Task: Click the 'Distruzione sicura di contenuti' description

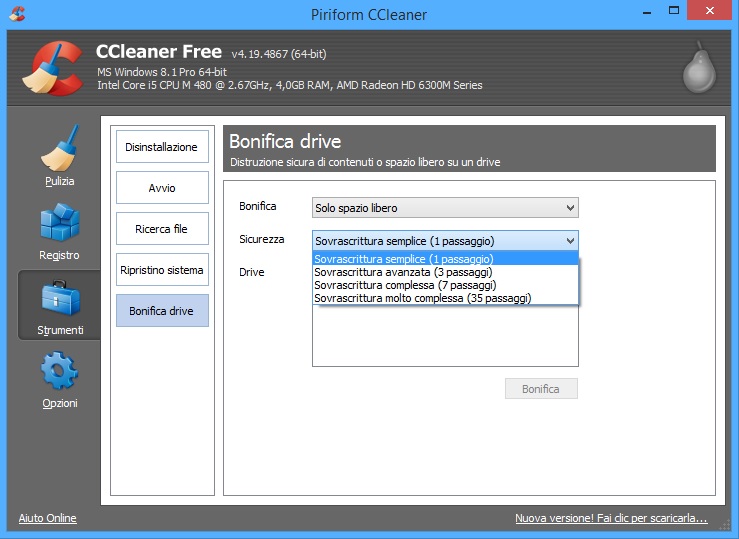Action: click(x=365, y=162)
